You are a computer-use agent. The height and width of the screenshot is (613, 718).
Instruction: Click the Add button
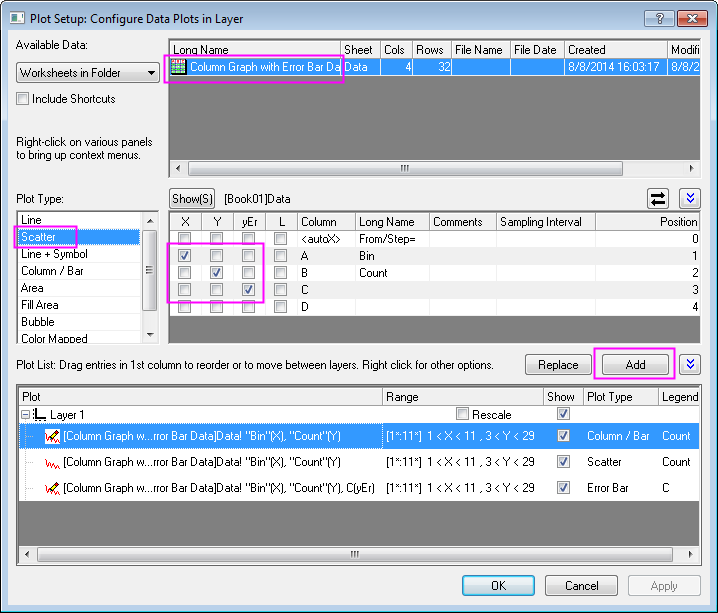pyautogui.click(x=635, y=364)
